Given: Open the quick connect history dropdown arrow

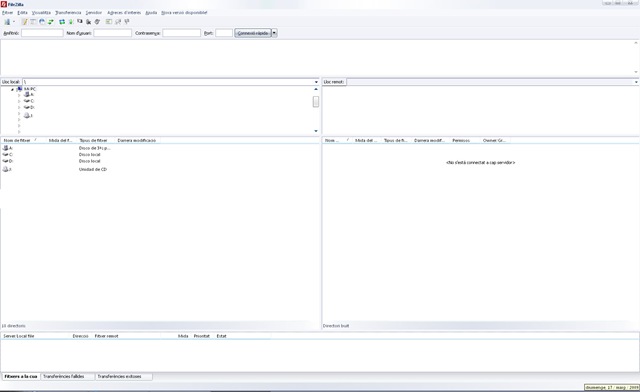Looking at the screenshot, I should coord(274,33).
